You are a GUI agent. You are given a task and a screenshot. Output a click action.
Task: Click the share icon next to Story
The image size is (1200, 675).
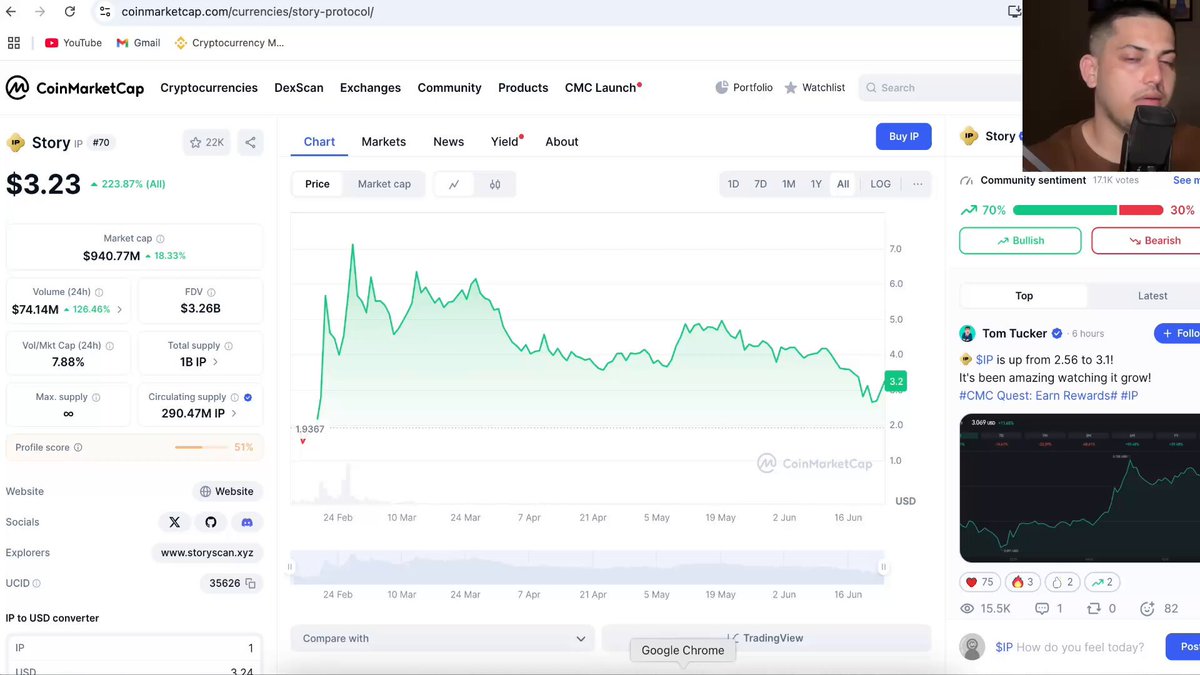tap(250, 143)
